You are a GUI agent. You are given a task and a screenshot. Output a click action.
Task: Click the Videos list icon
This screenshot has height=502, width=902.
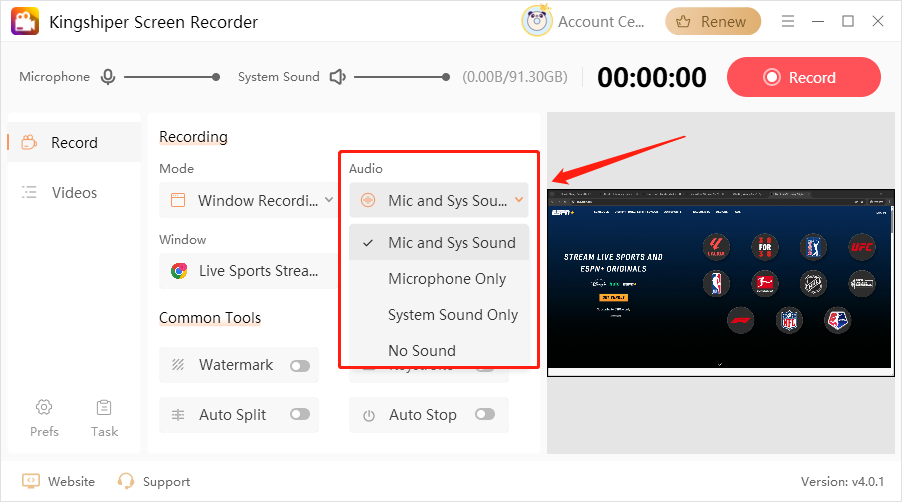tap(29, 192)
